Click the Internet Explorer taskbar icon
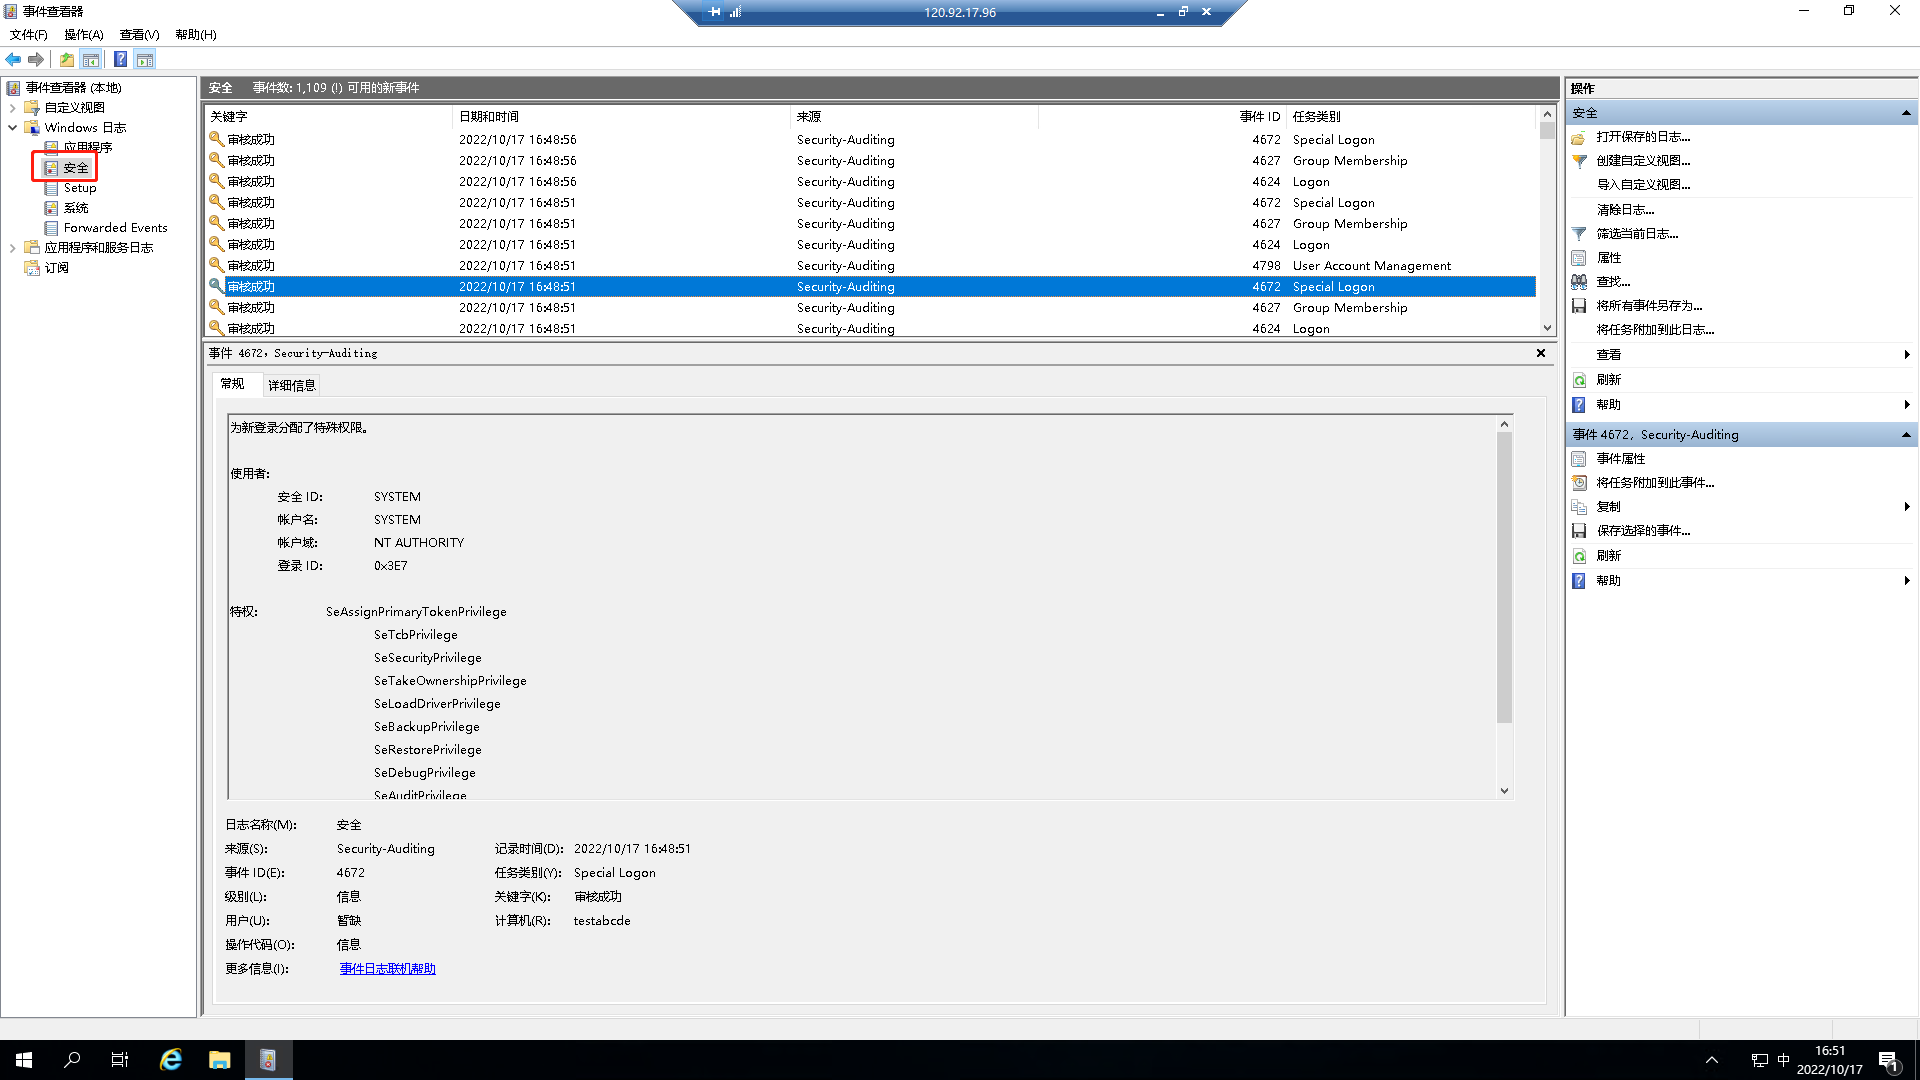 pyautogui.click(x=171, y=1060)
